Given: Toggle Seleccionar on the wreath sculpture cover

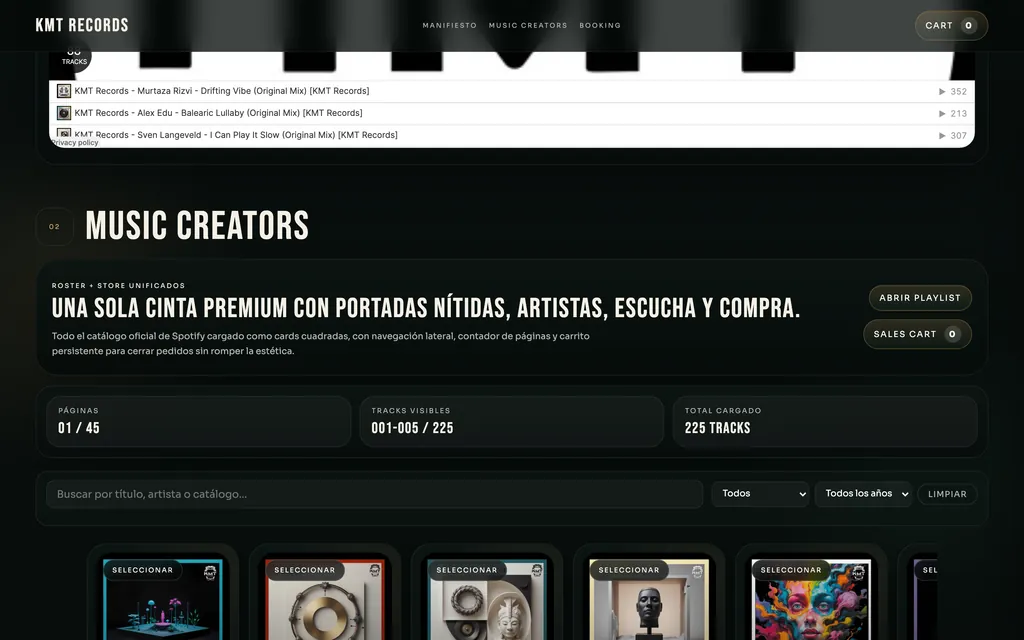Looking at the screenshot, I should [x=466, y=570].
